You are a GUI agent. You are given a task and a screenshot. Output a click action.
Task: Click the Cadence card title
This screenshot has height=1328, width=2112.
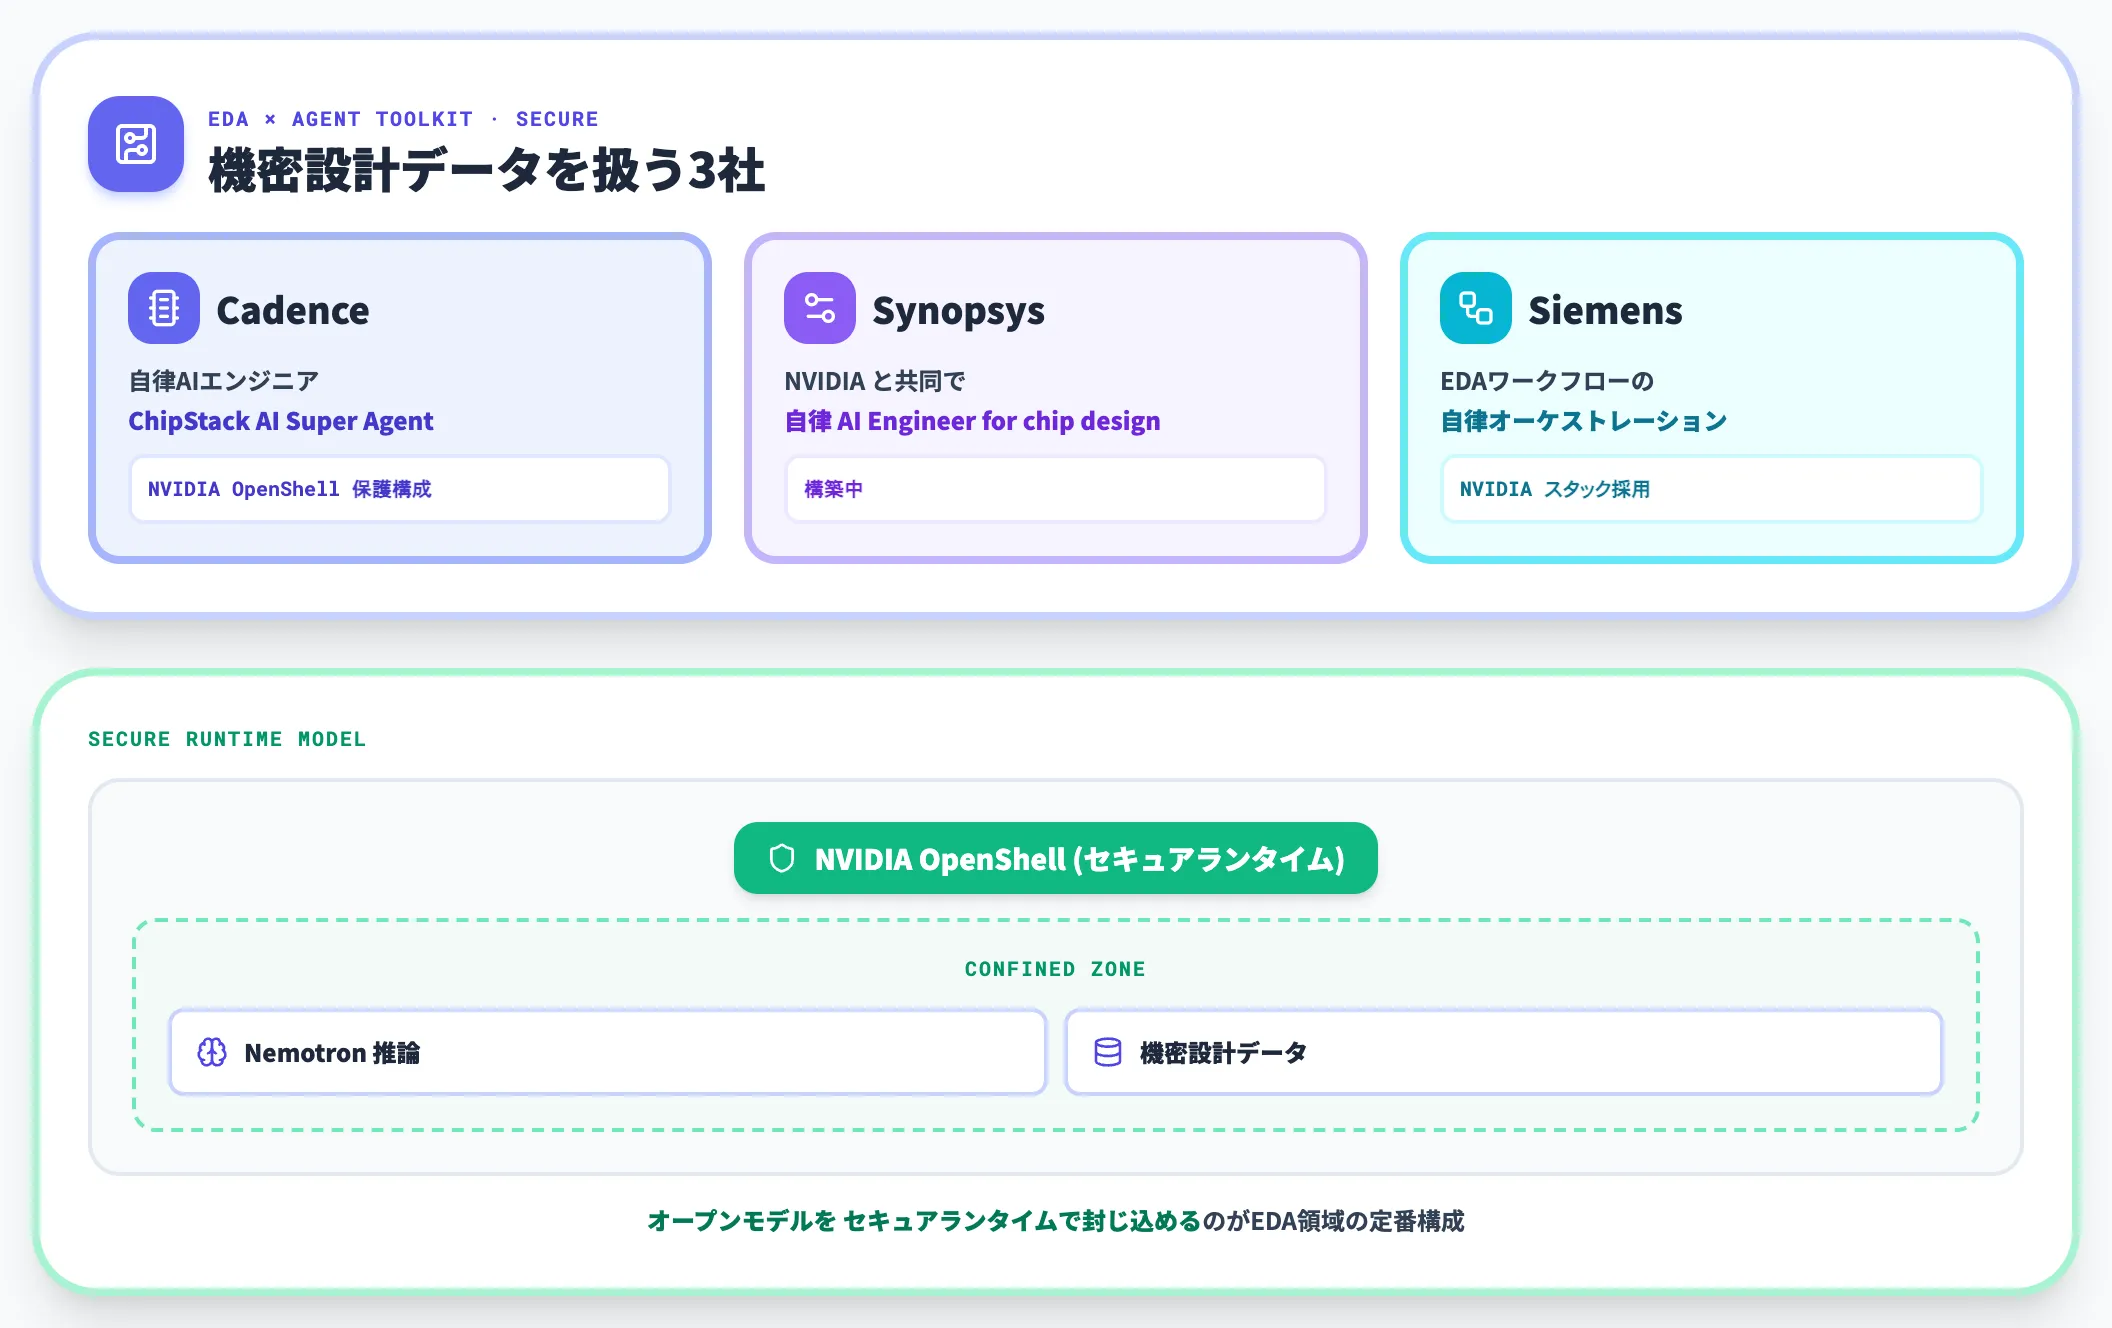[293, 310]
